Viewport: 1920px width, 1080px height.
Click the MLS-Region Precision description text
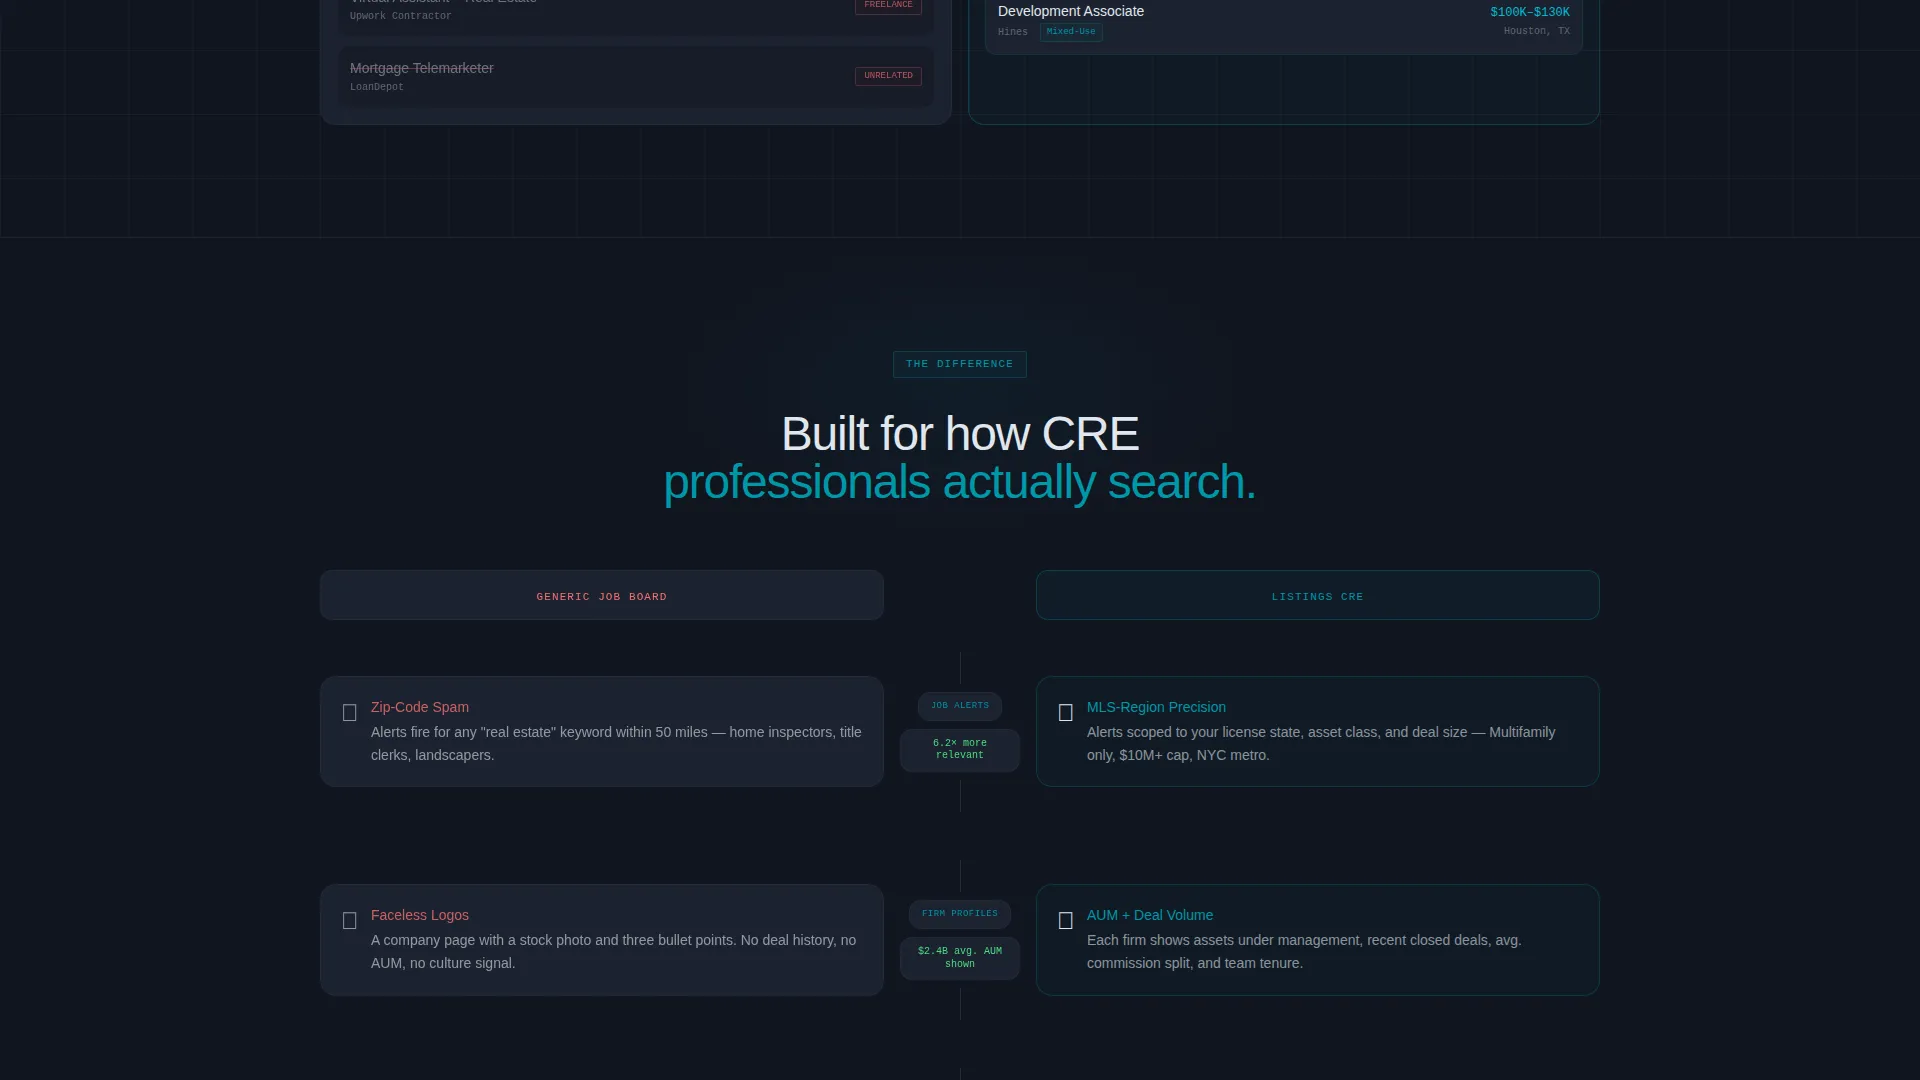(1321, 744)
